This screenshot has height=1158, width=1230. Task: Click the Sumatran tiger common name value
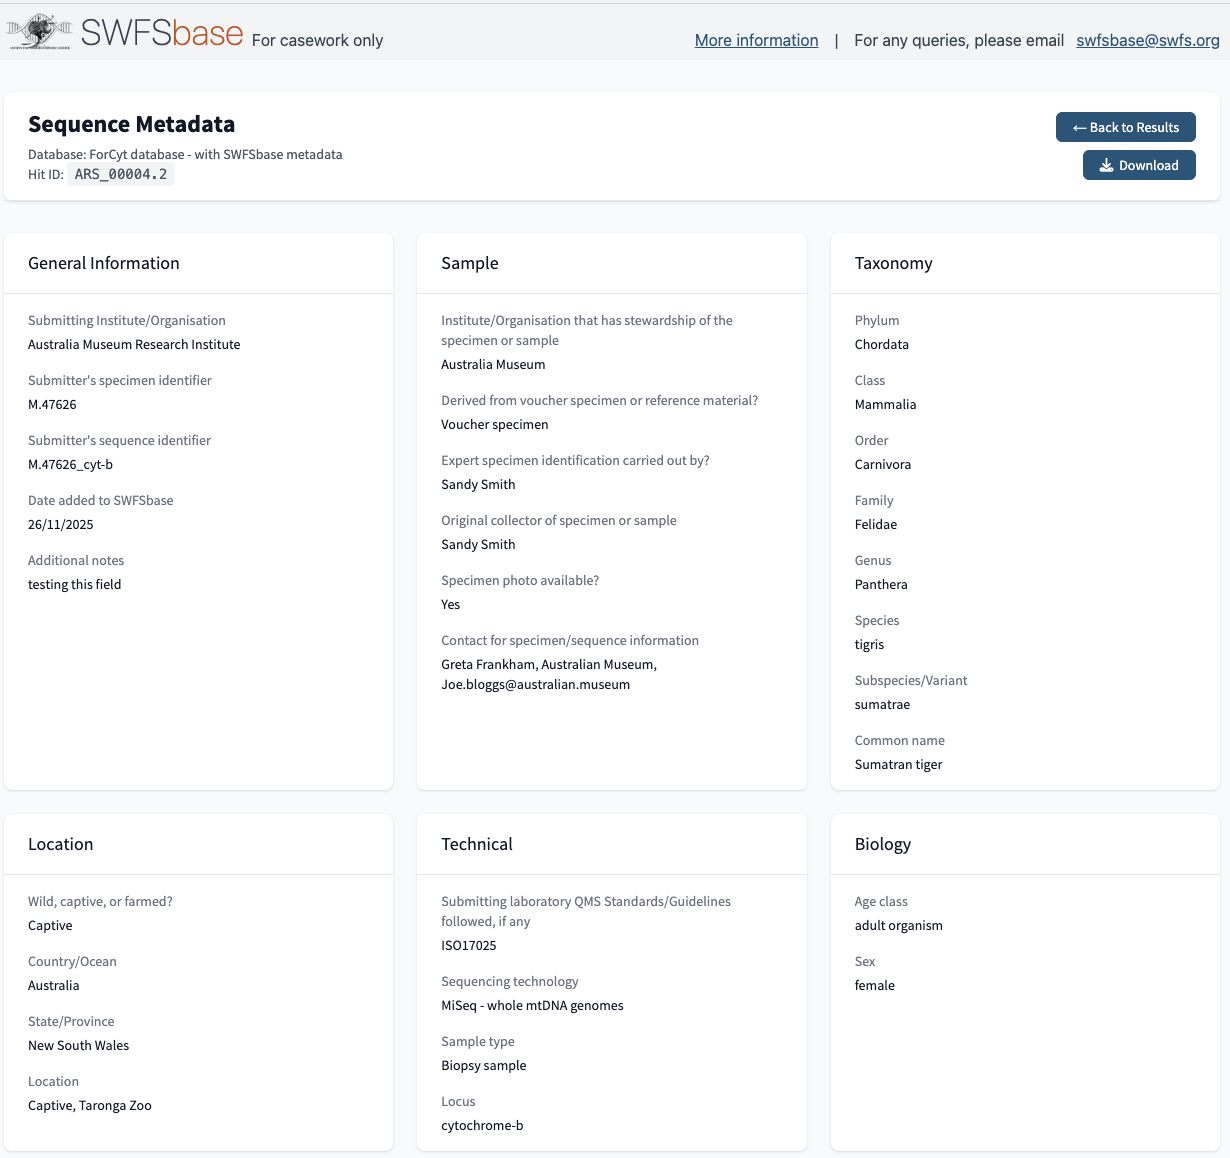[x=898, y=765]
